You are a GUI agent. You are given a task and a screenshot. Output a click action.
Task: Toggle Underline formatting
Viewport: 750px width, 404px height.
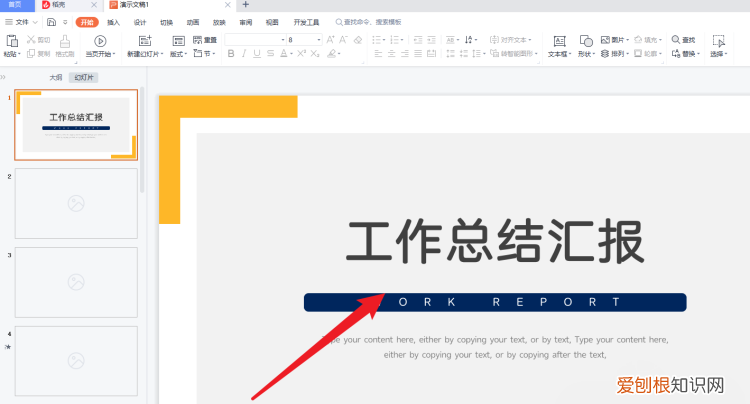[x=257, y=54]
